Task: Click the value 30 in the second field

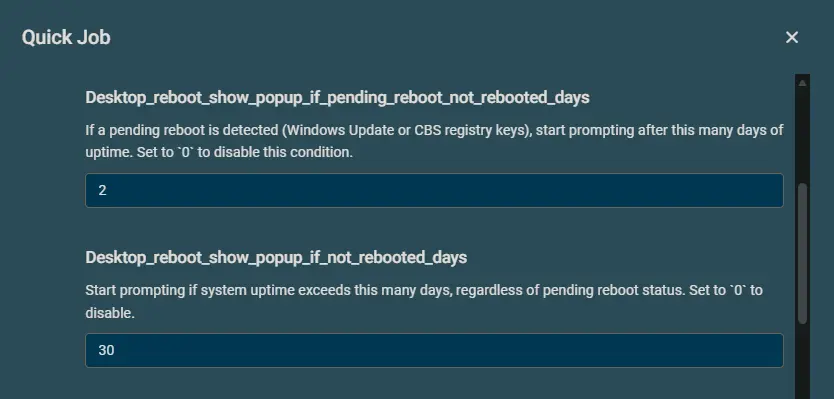Action: [x=106, y=350]
